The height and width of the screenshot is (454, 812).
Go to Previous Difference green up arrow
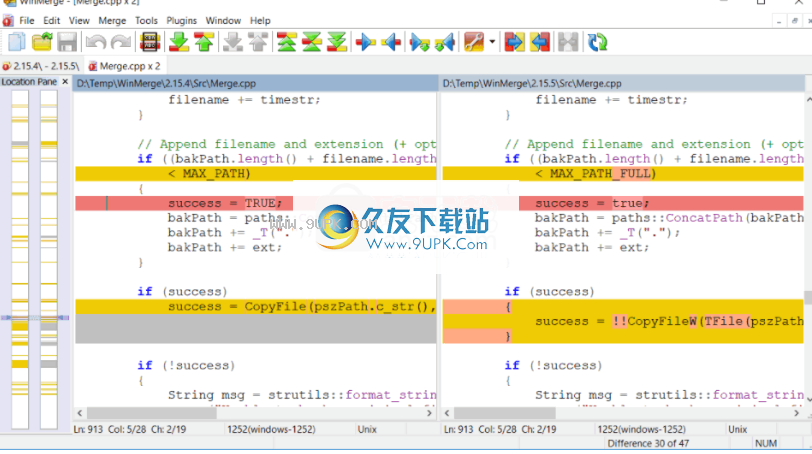(204, 42)
